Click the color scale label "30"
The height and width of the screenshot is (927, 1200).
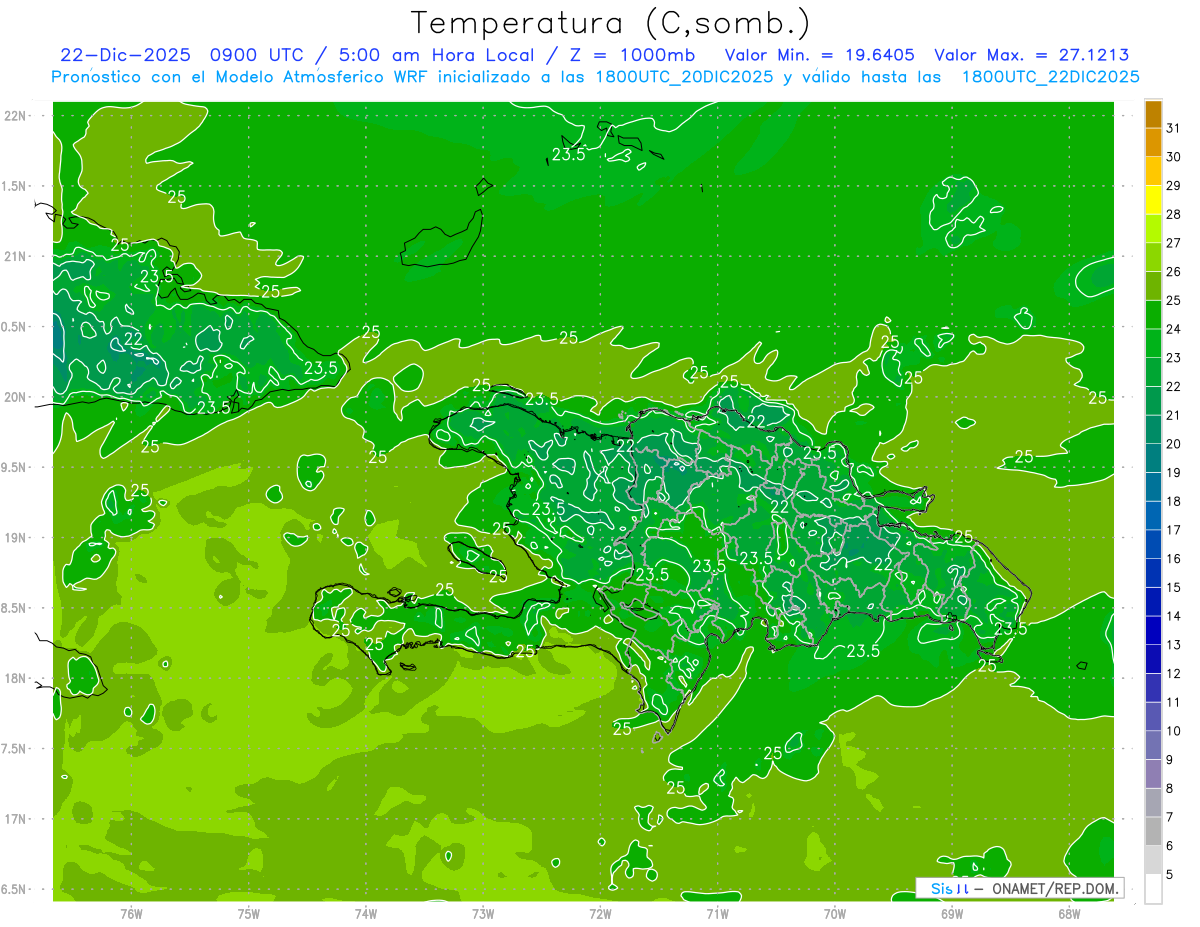click(1174, 157)
